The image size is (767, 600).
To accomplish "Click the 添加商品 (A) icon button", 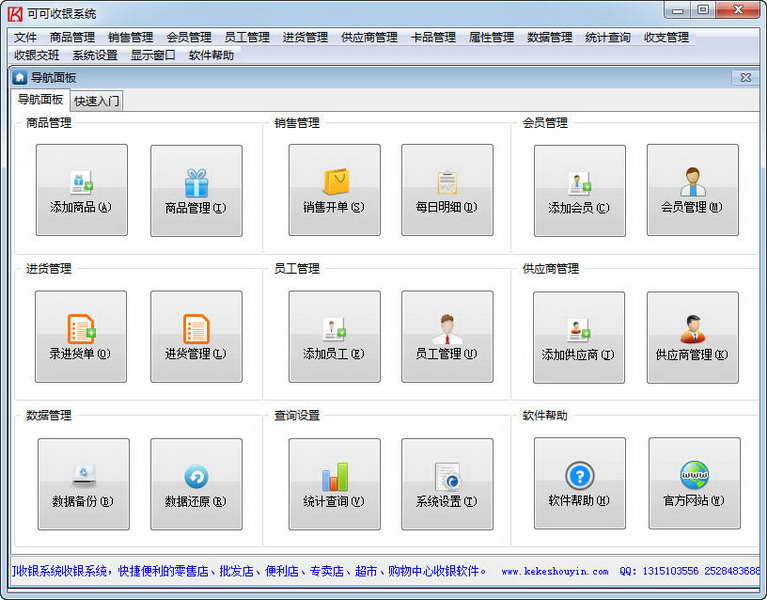I will pos(82,190).
